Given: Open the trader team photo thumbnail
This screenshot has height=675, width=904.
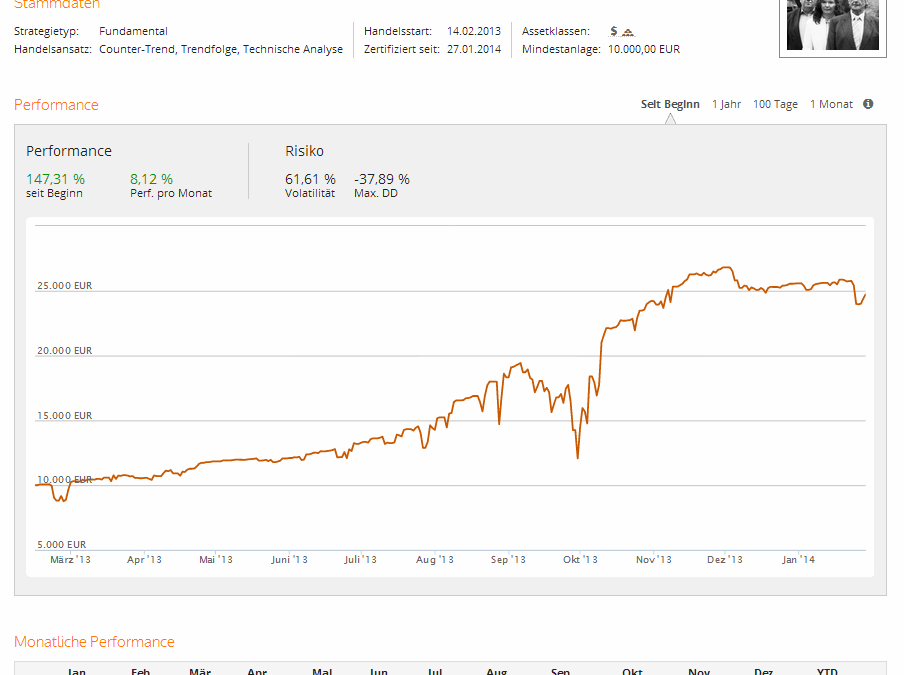Looking at the screenshot, I should coord(832,25).
